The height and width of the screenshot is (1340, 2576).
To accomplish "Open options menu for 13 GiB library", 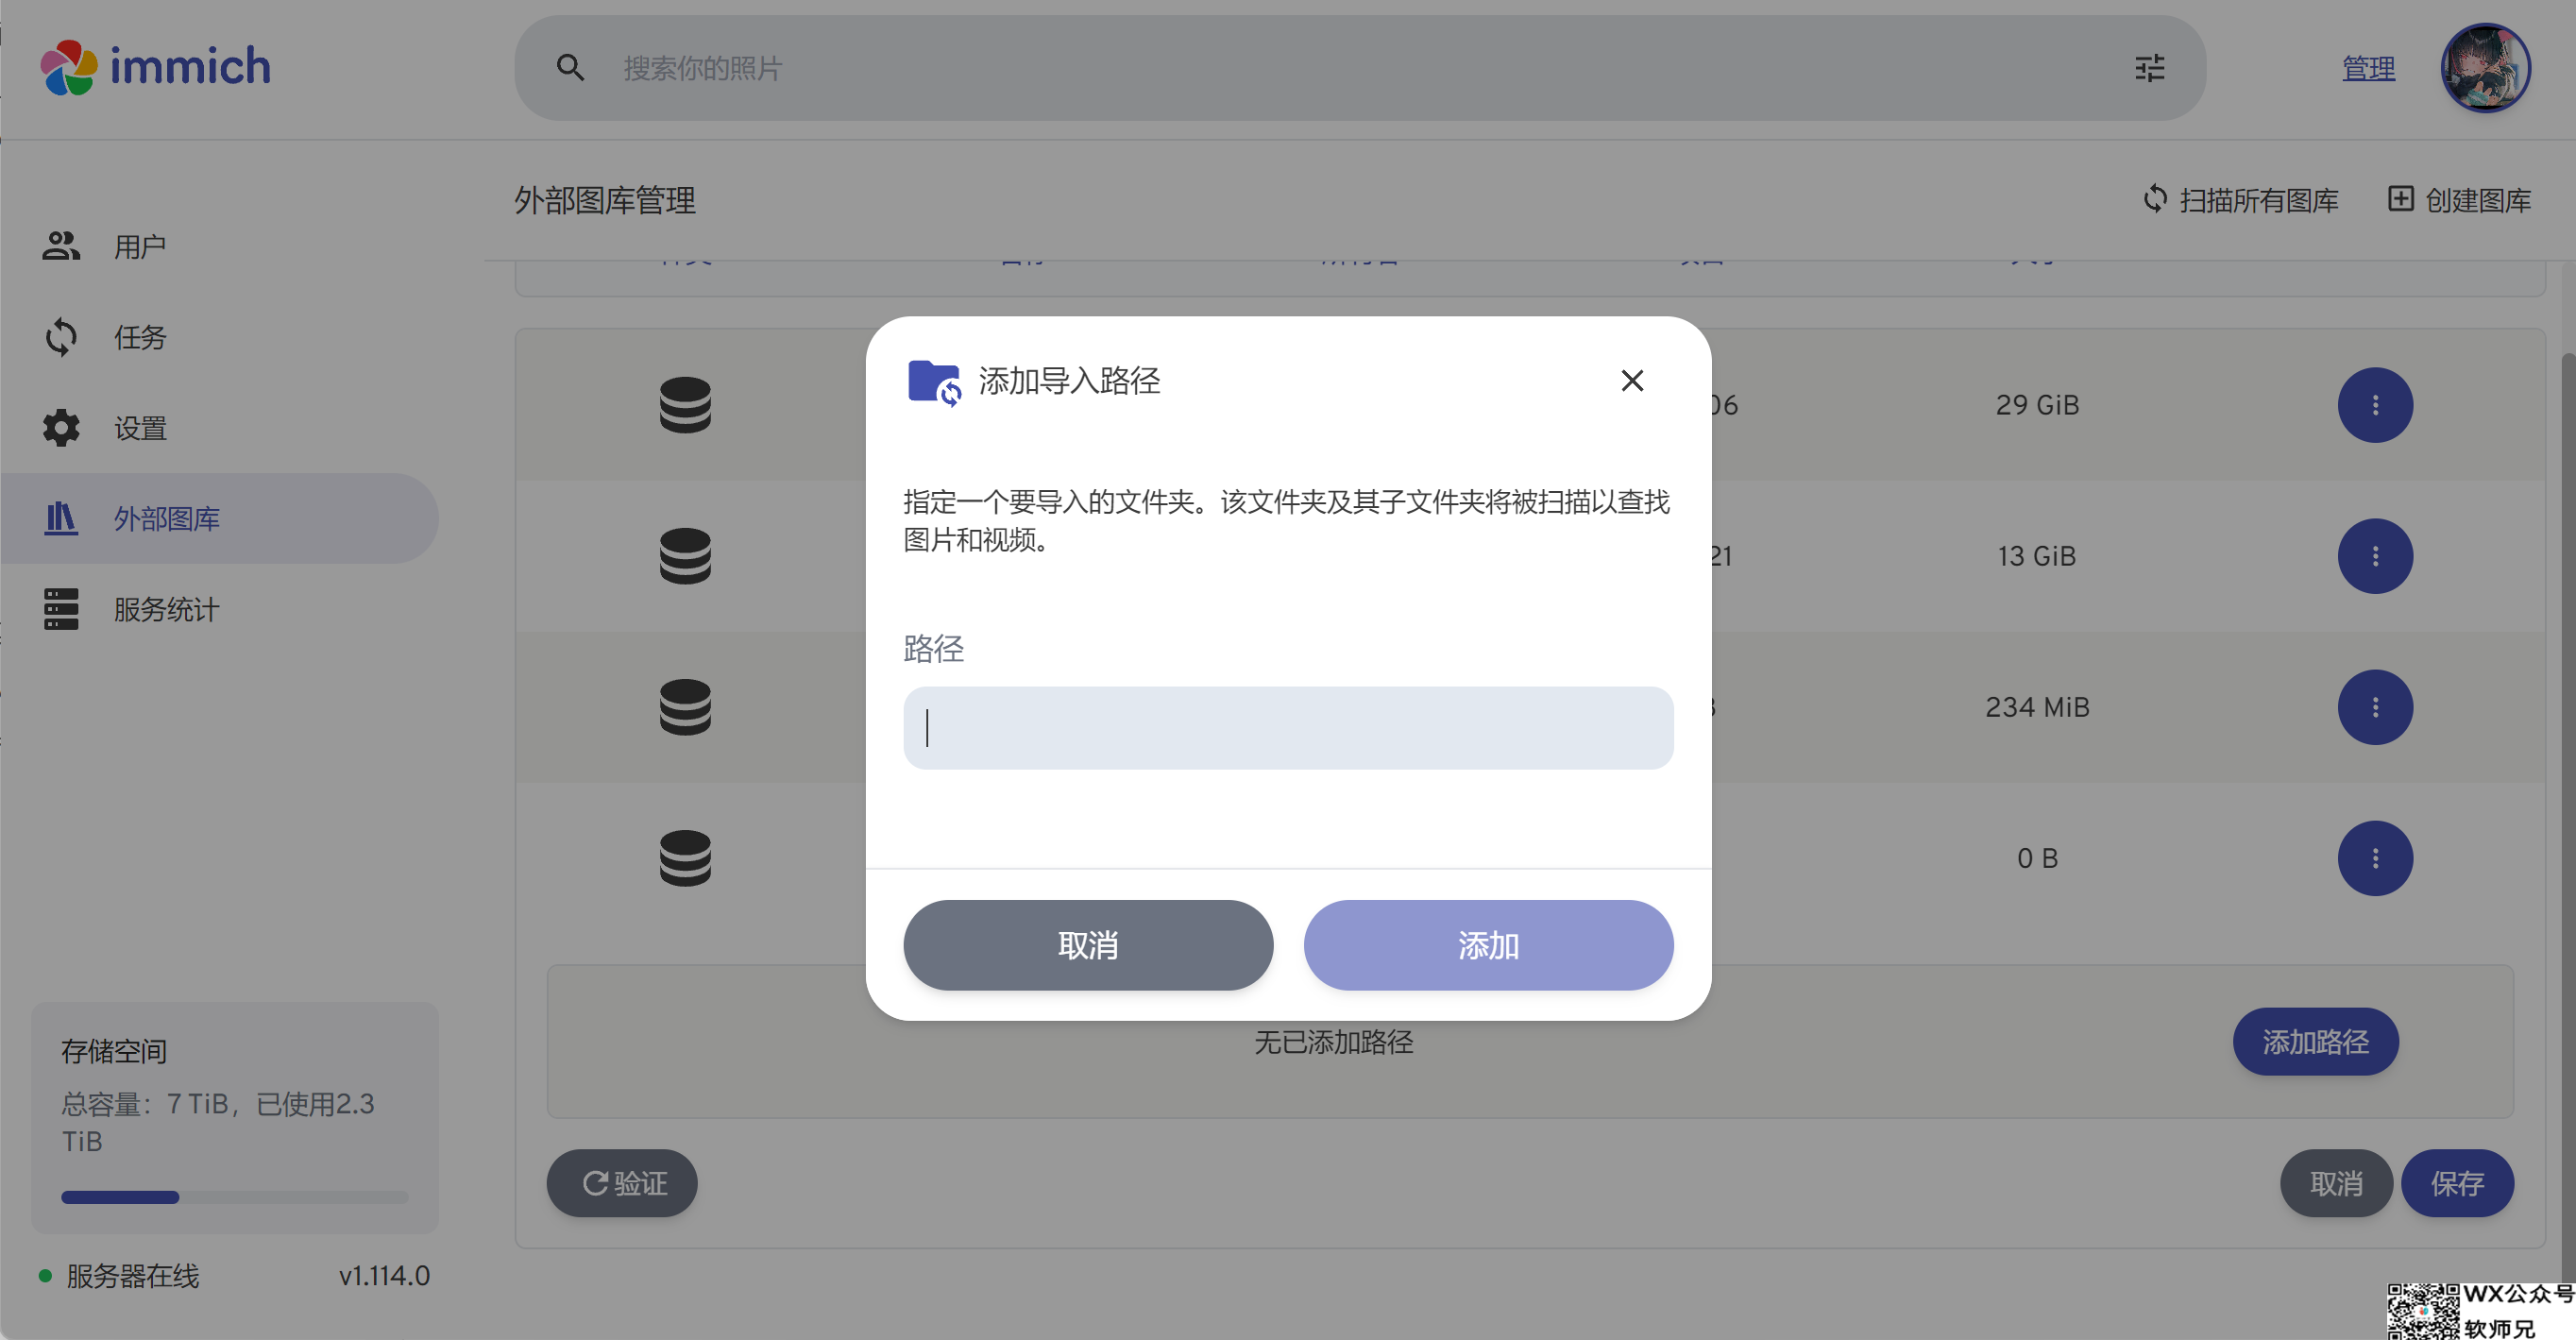I will pyautogui.click(x=2375, y=556).
